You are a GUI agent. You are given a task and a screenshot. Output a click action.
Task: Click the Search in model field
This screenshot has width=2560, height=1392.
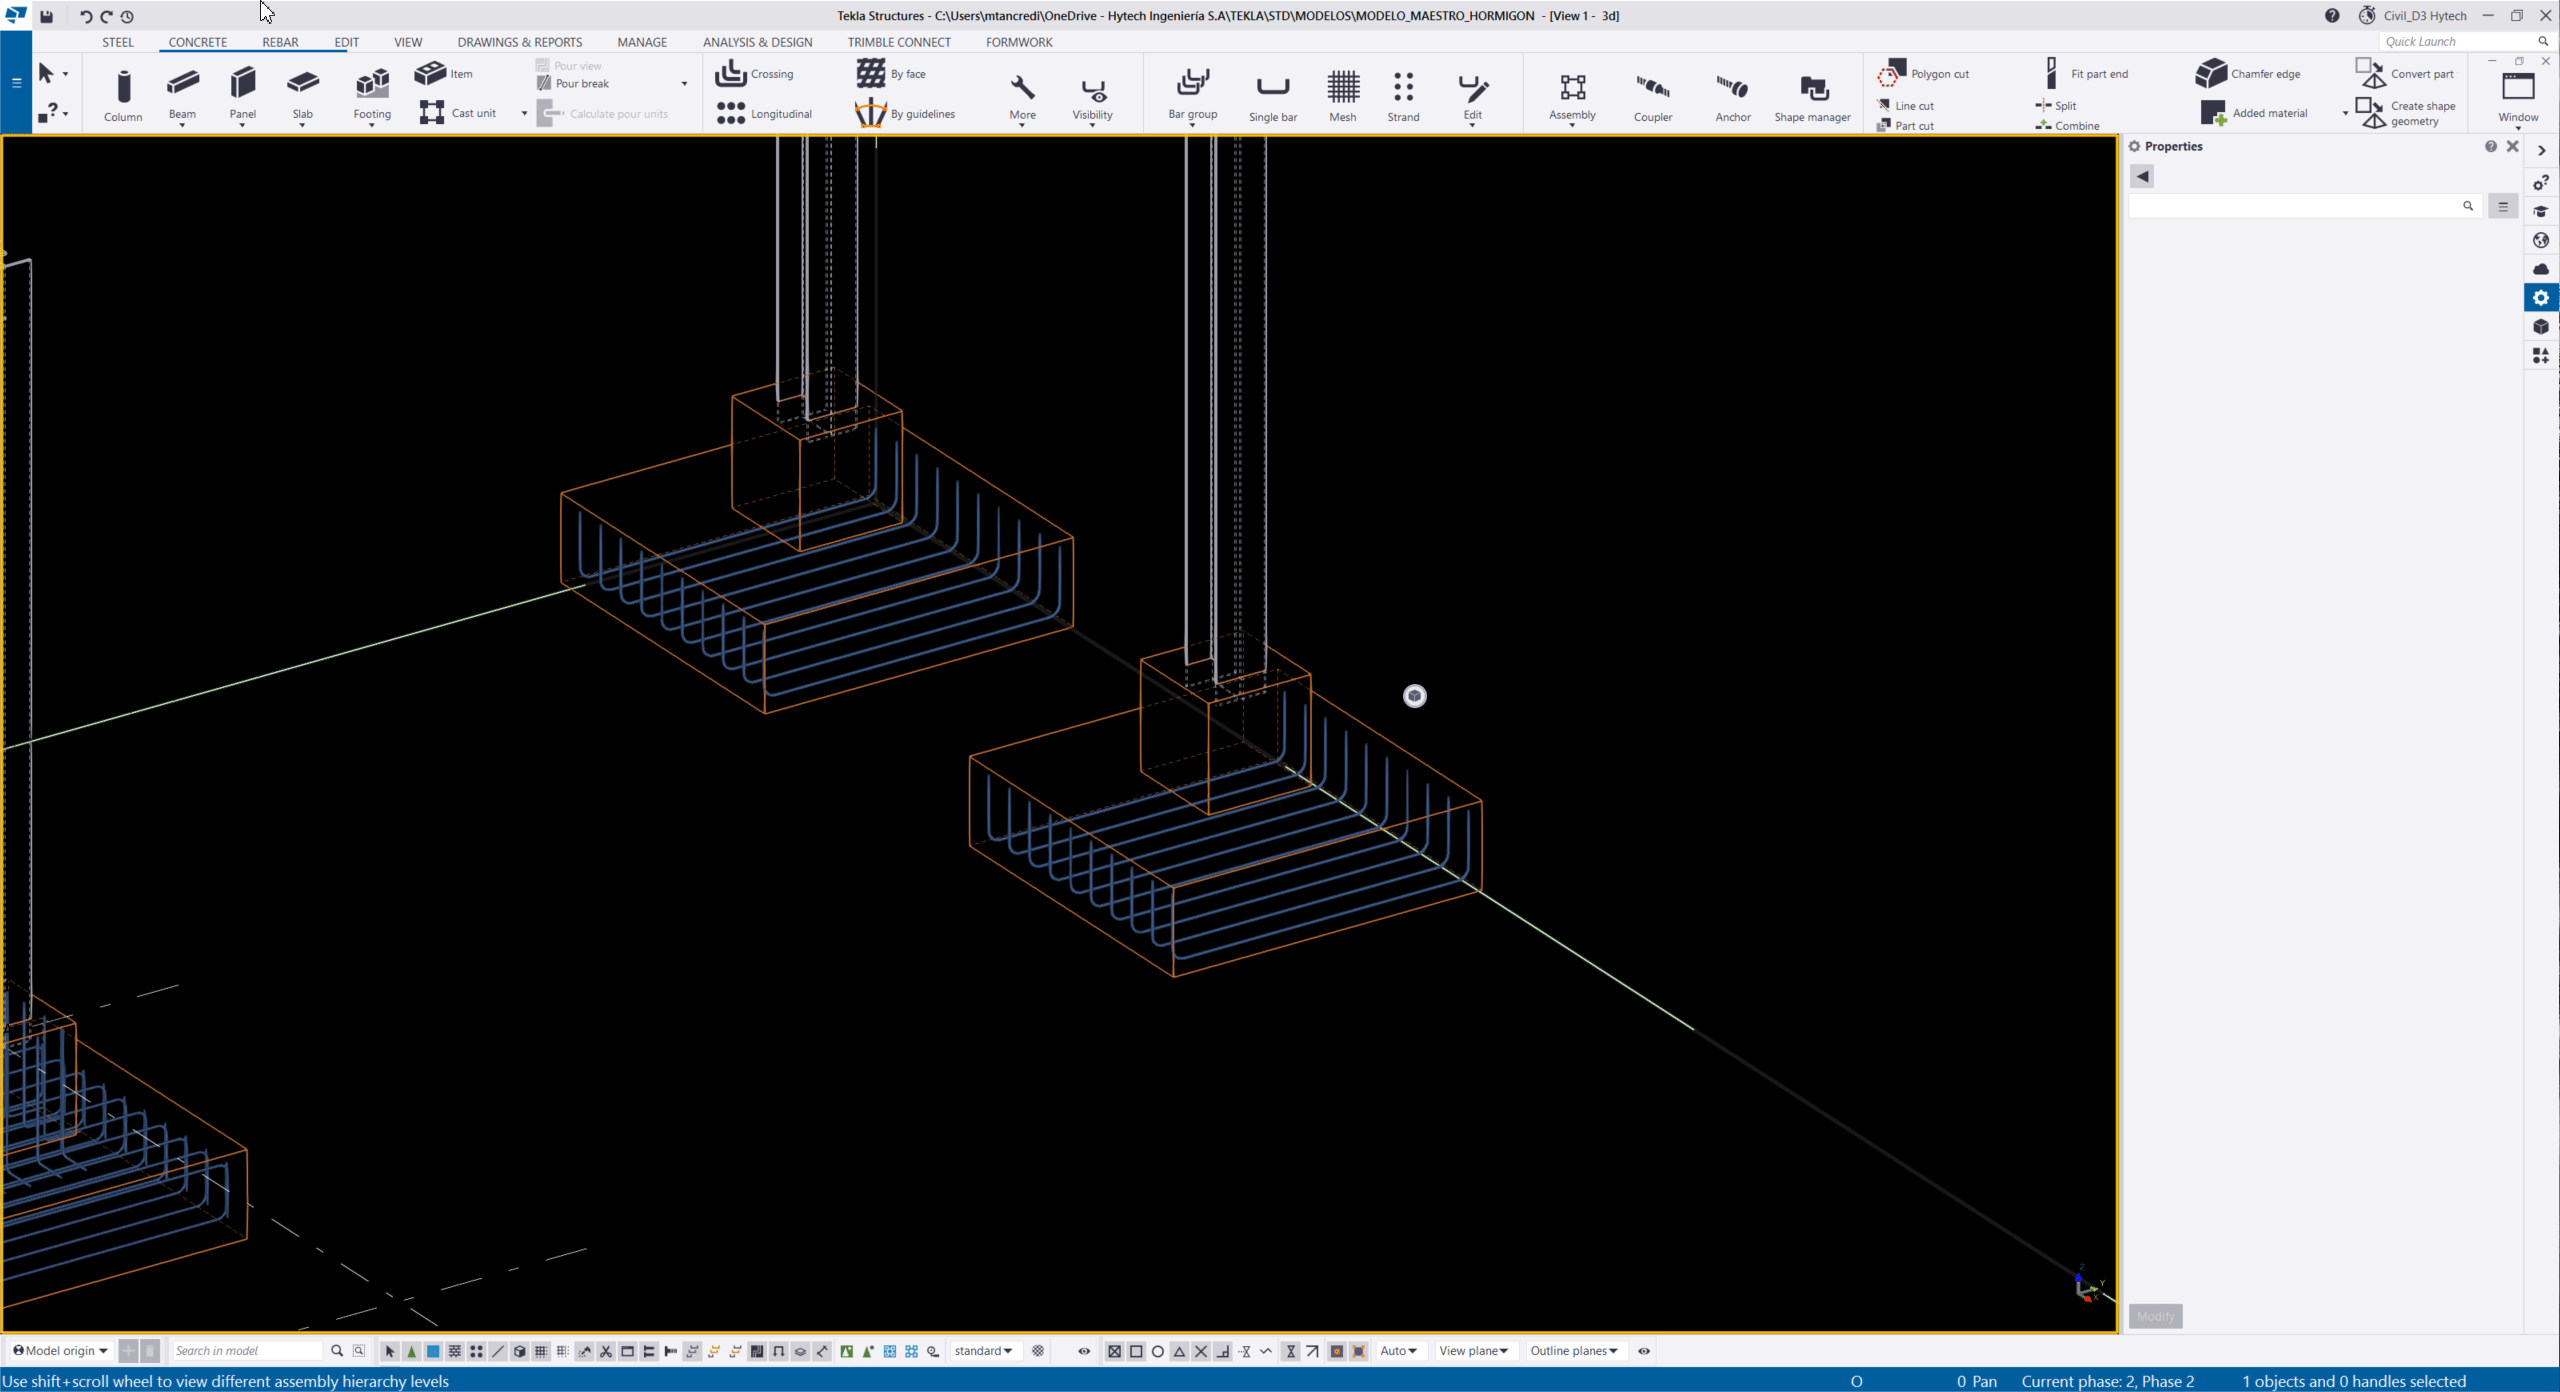(246, 1351)
